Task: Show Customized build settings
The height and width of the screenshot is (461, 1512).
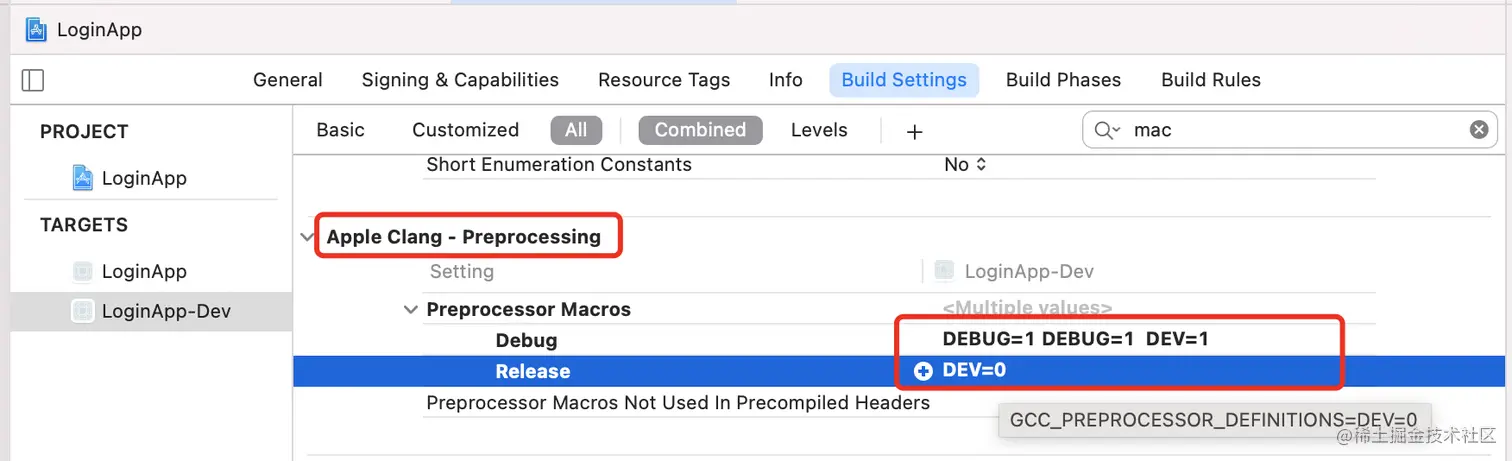Action: click(465, 130)
